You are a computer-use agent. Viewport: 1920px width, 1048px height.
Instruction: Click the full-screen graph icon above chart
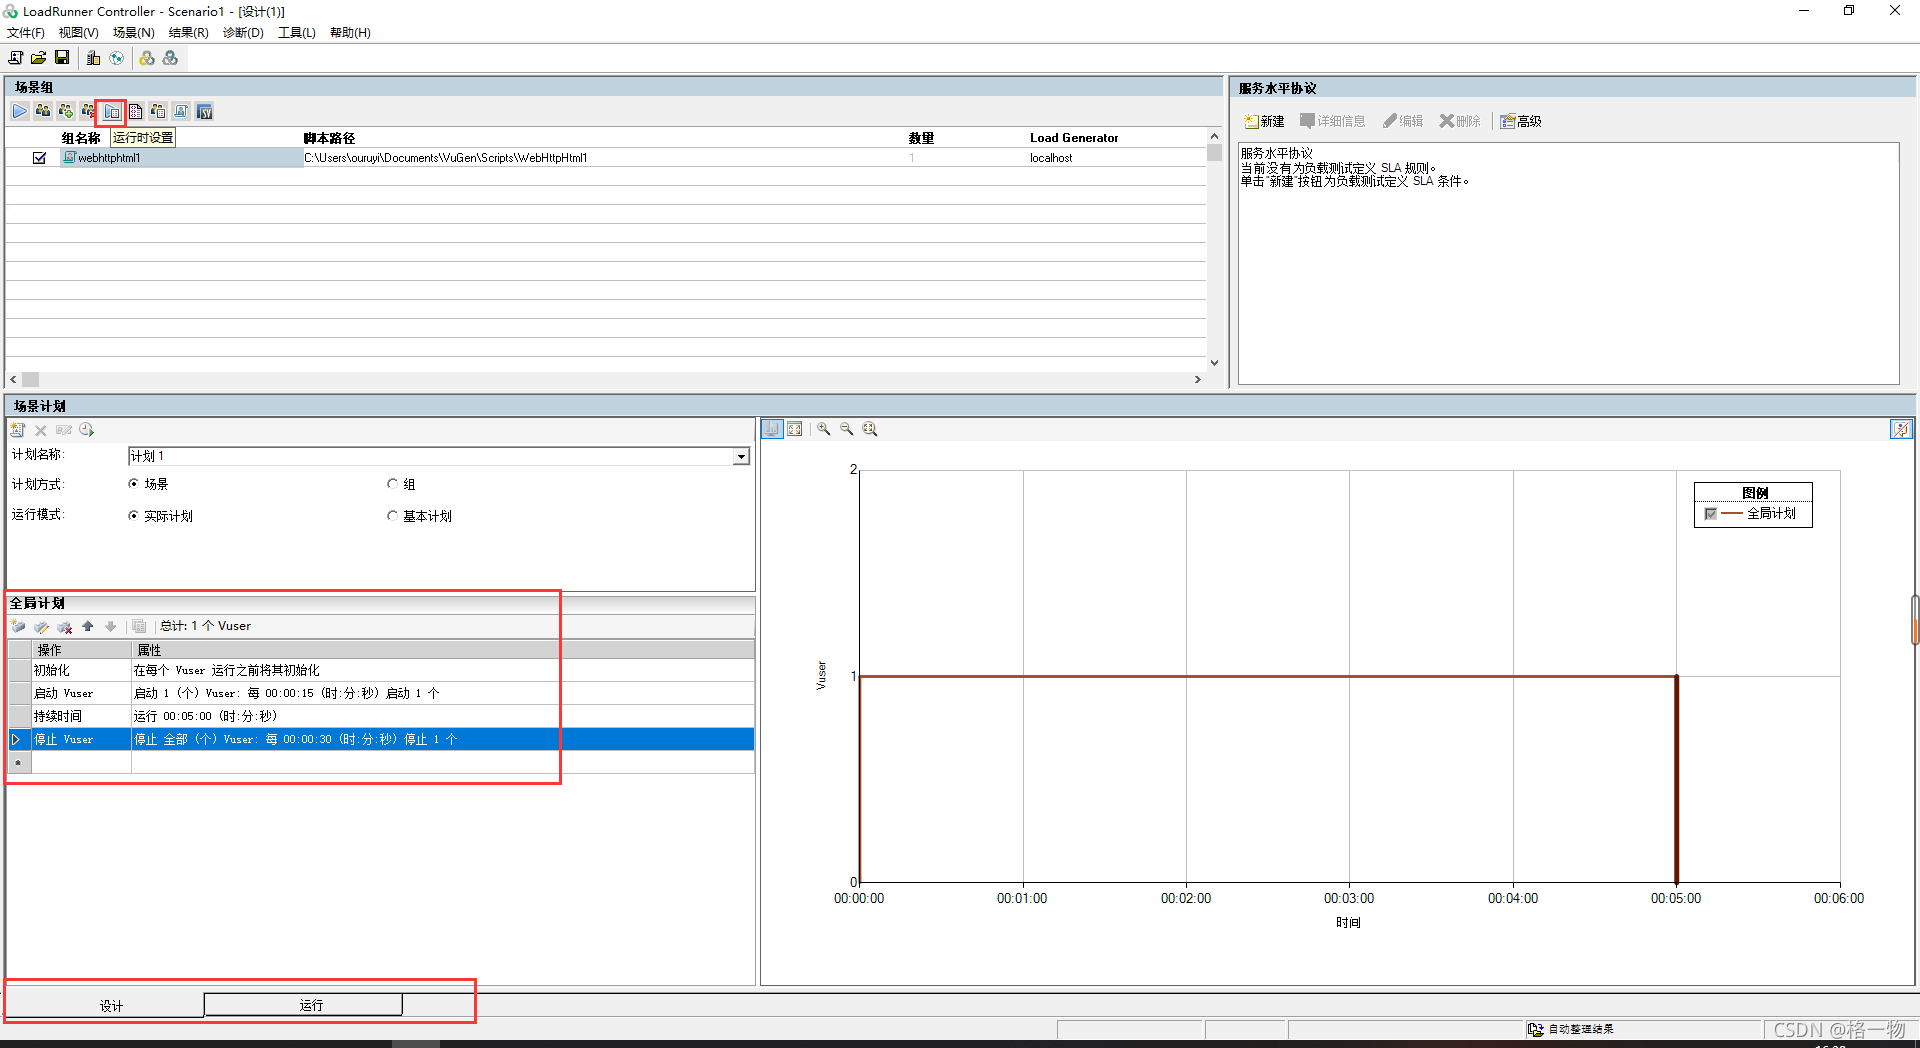click(795, 429)
